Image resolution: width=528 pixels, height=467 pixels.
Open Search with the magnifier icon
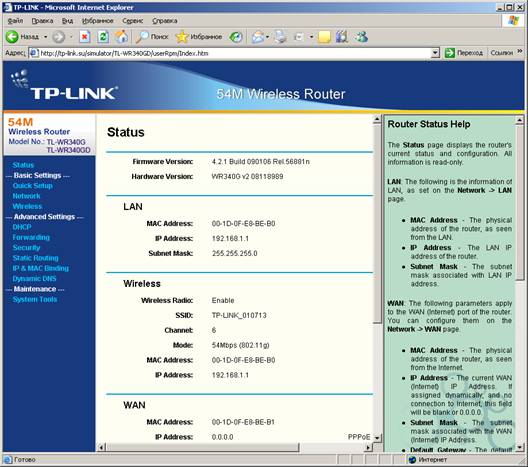point(152,37)
